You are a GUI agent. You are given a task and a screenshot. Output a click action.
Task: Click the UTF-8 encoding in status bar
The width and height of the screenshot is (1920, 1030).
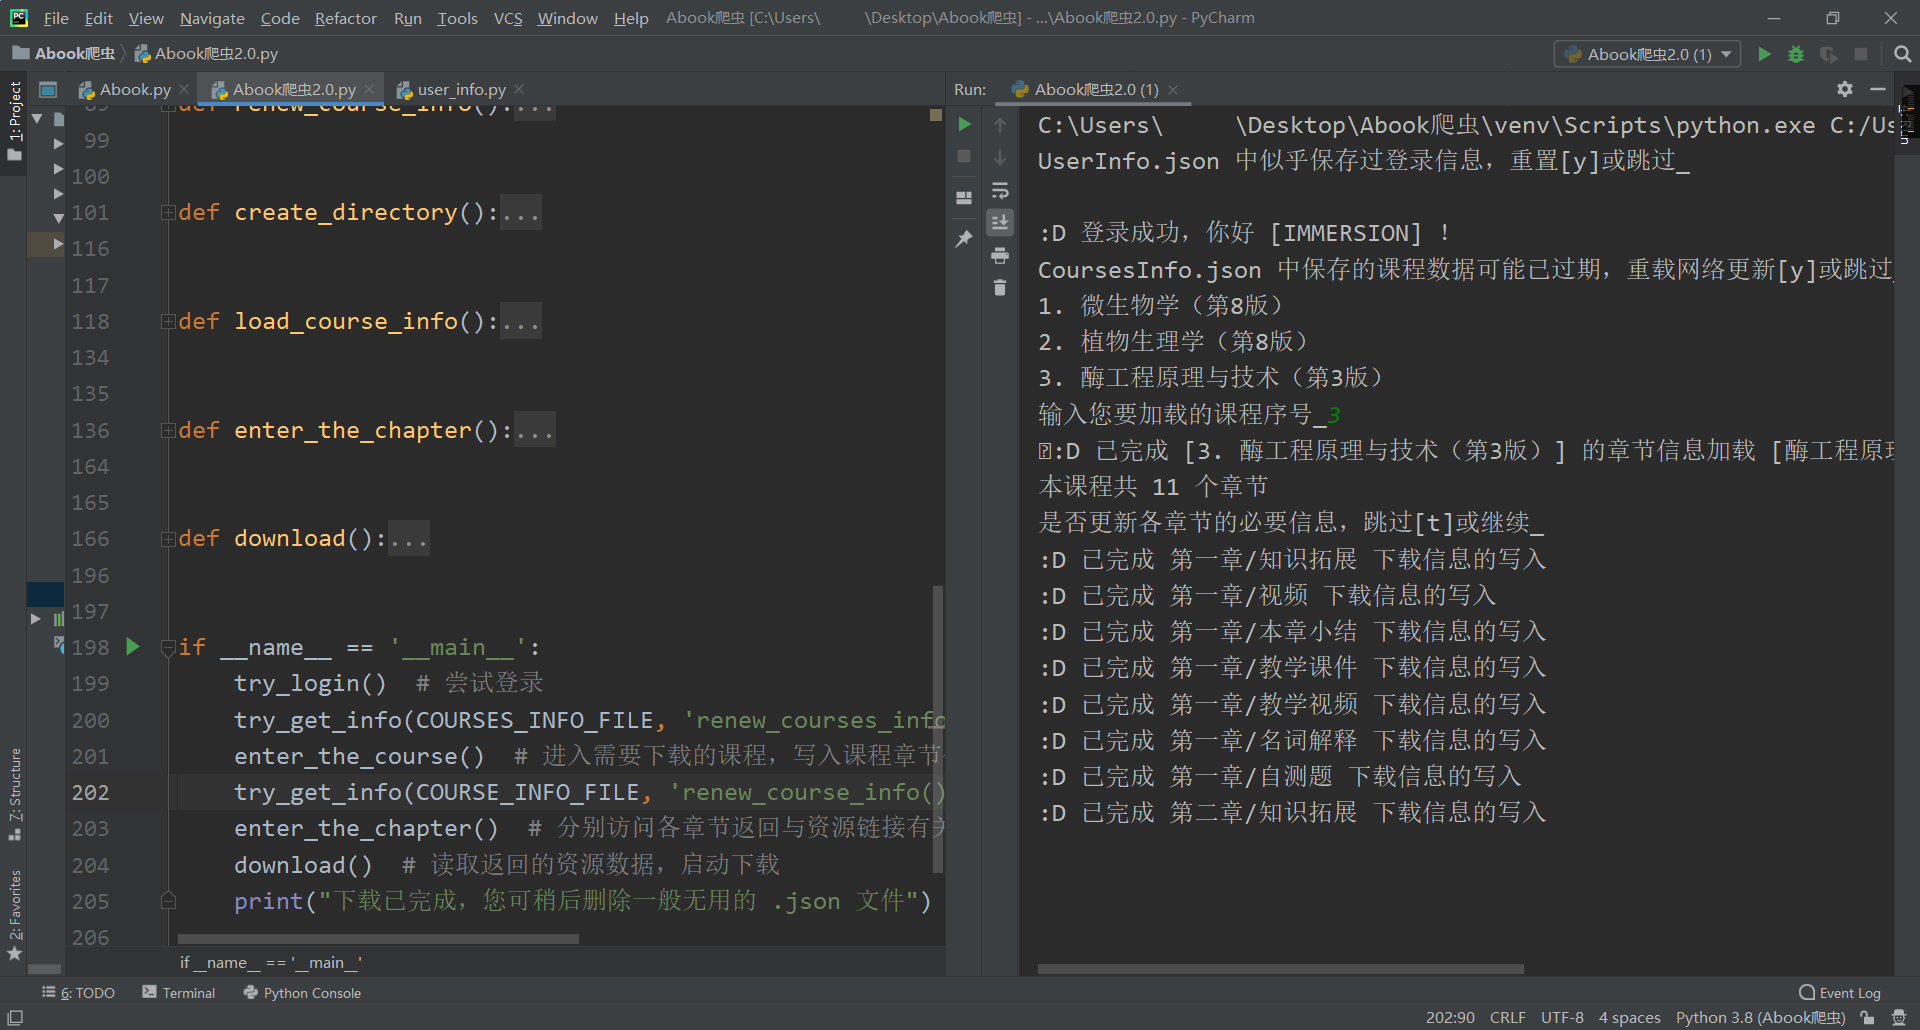[x=1562, y=1018]
